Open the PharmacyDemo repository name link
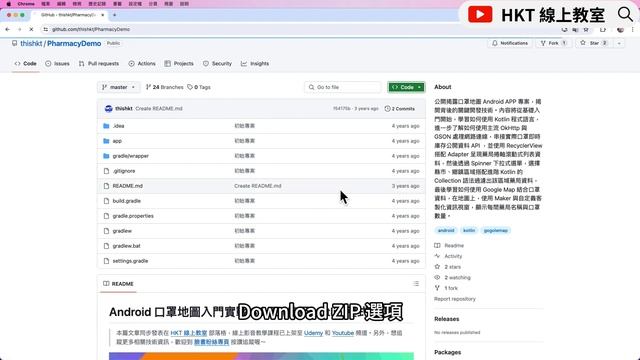Screen dimensions: 640x360 click(74, 43)
